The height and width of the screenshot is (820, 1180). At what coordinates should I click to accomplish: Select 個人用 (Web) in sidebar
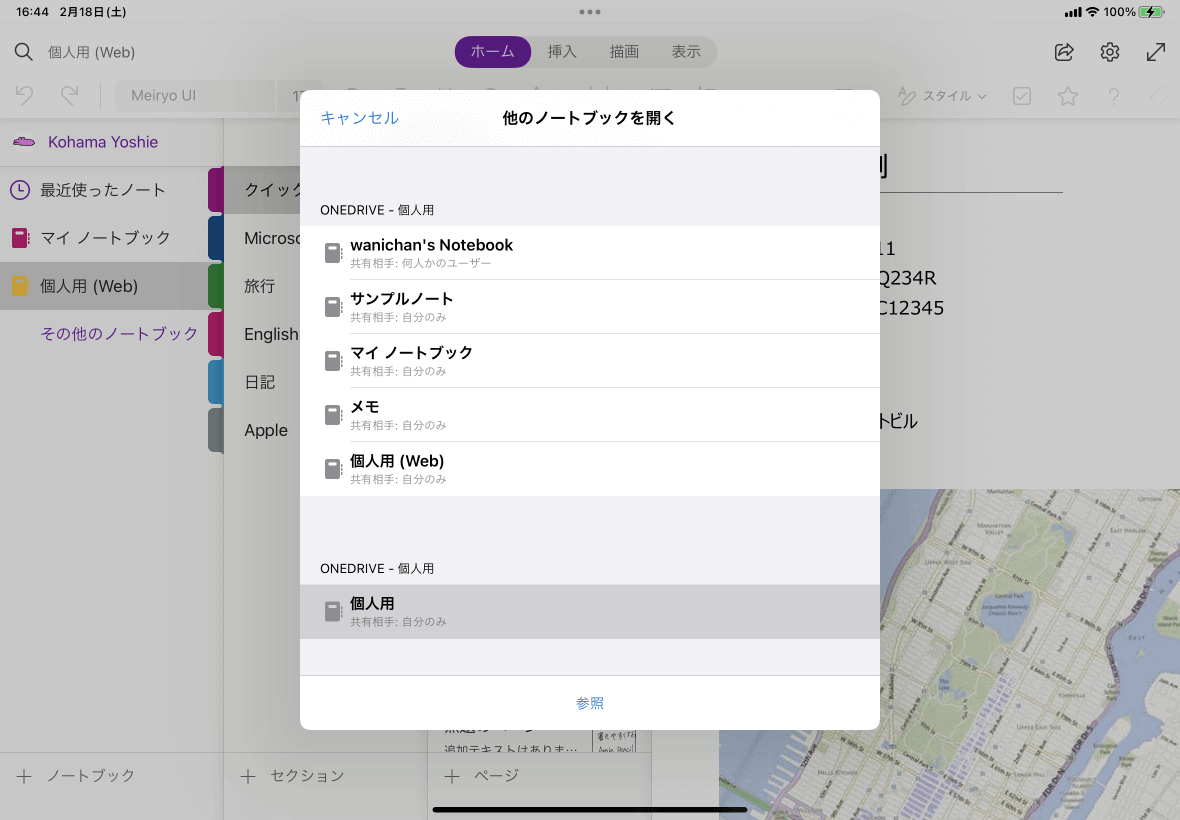click(x=104, y=286)
